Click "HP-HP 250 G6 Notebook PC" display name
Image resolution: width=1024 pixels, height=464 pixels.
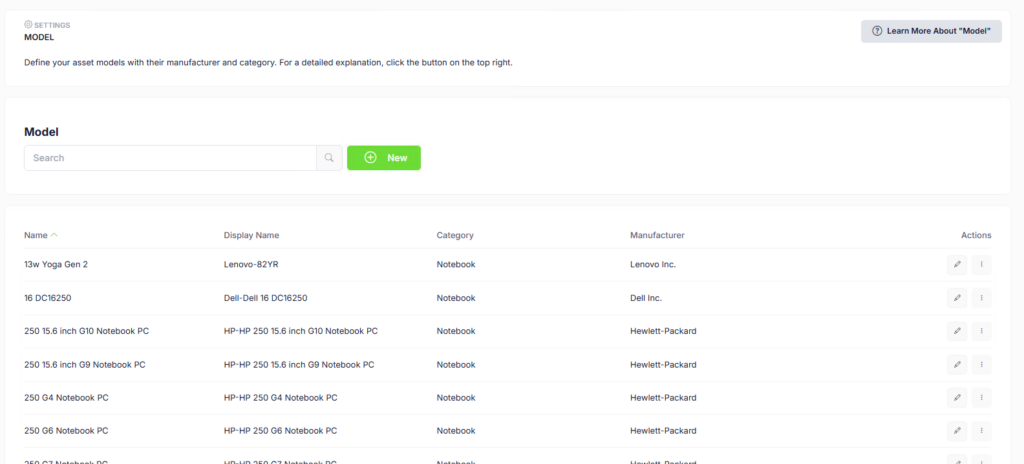tap(280, 431)
